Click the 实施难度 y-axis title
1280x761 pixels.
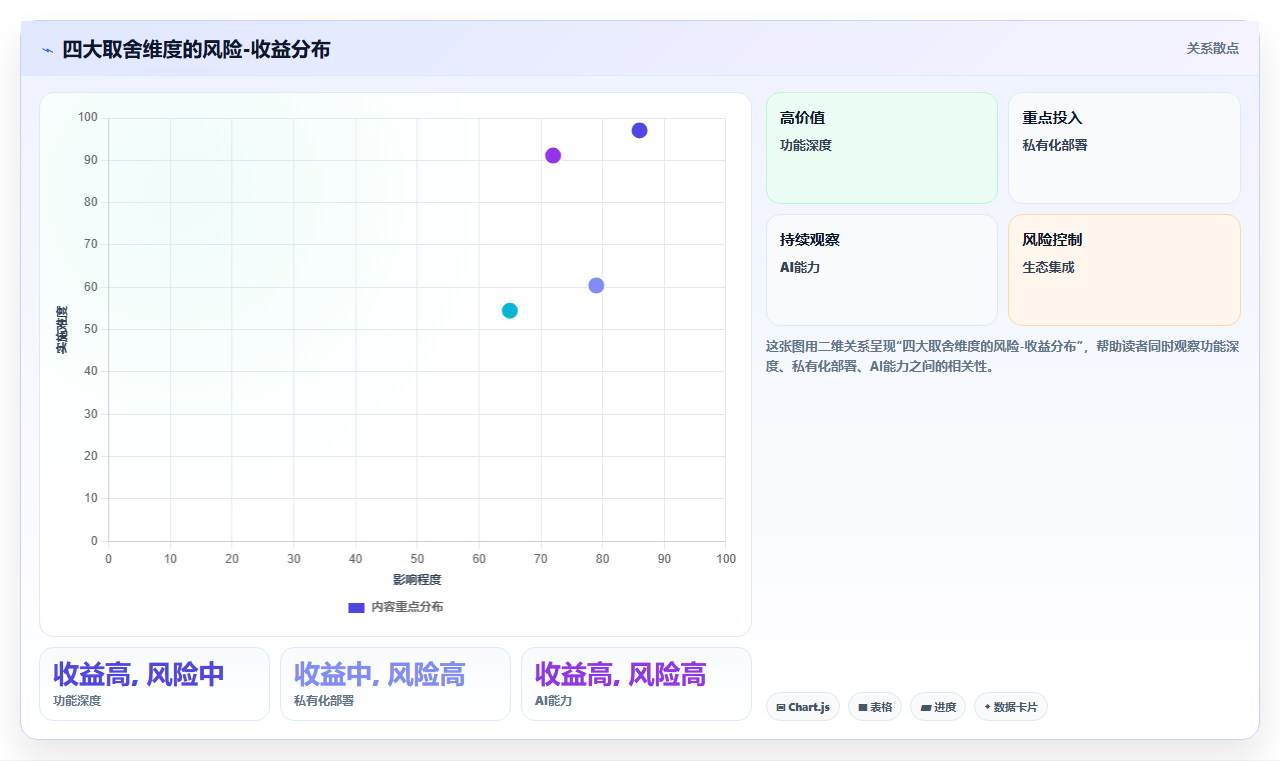click(62, 330)
